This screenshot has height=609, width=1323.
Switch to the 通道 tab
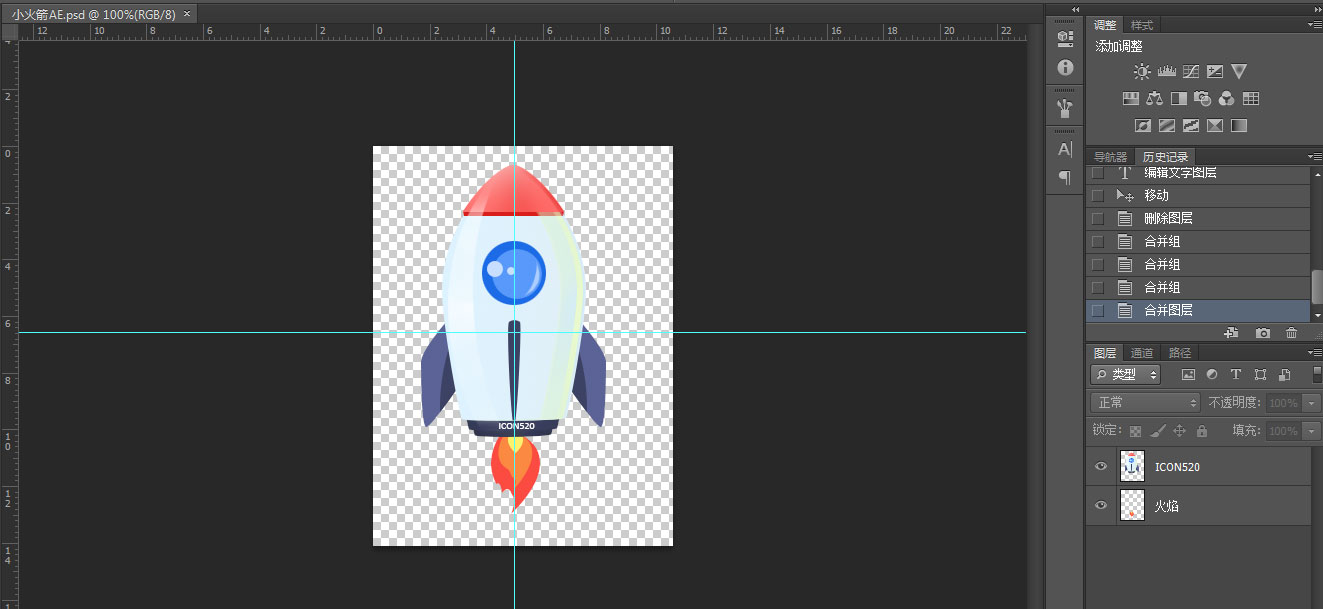(1142, 353)
